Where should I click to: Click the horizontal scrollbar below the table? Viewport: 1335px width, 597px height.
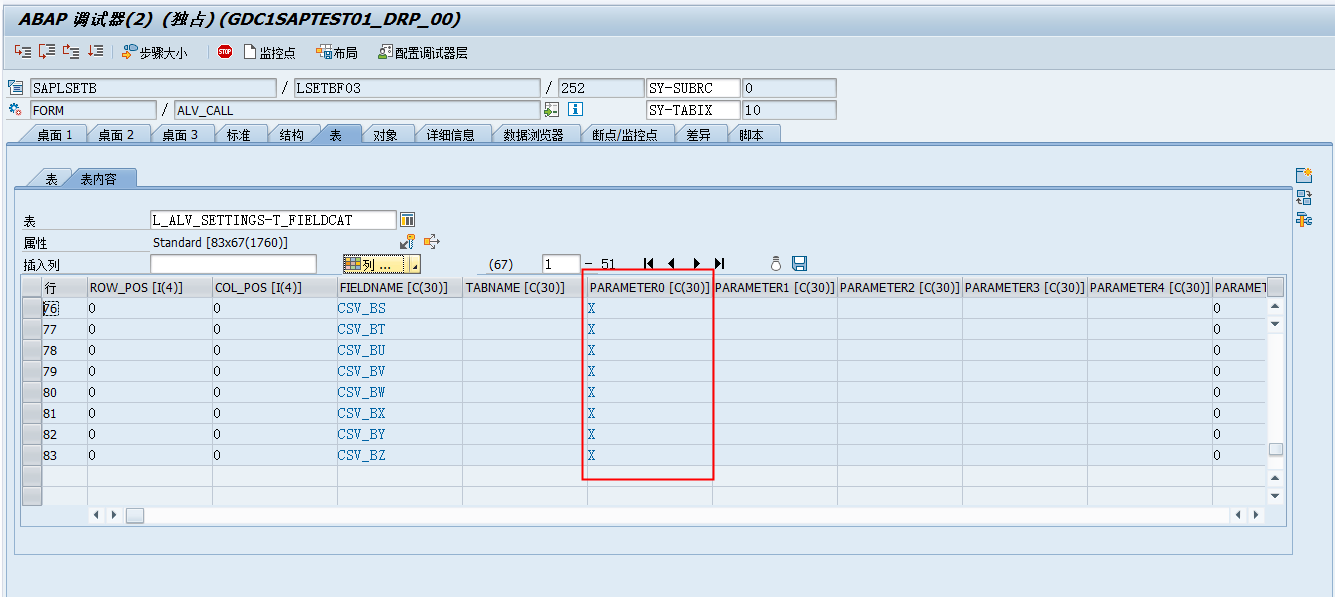[x=400, y=514]
